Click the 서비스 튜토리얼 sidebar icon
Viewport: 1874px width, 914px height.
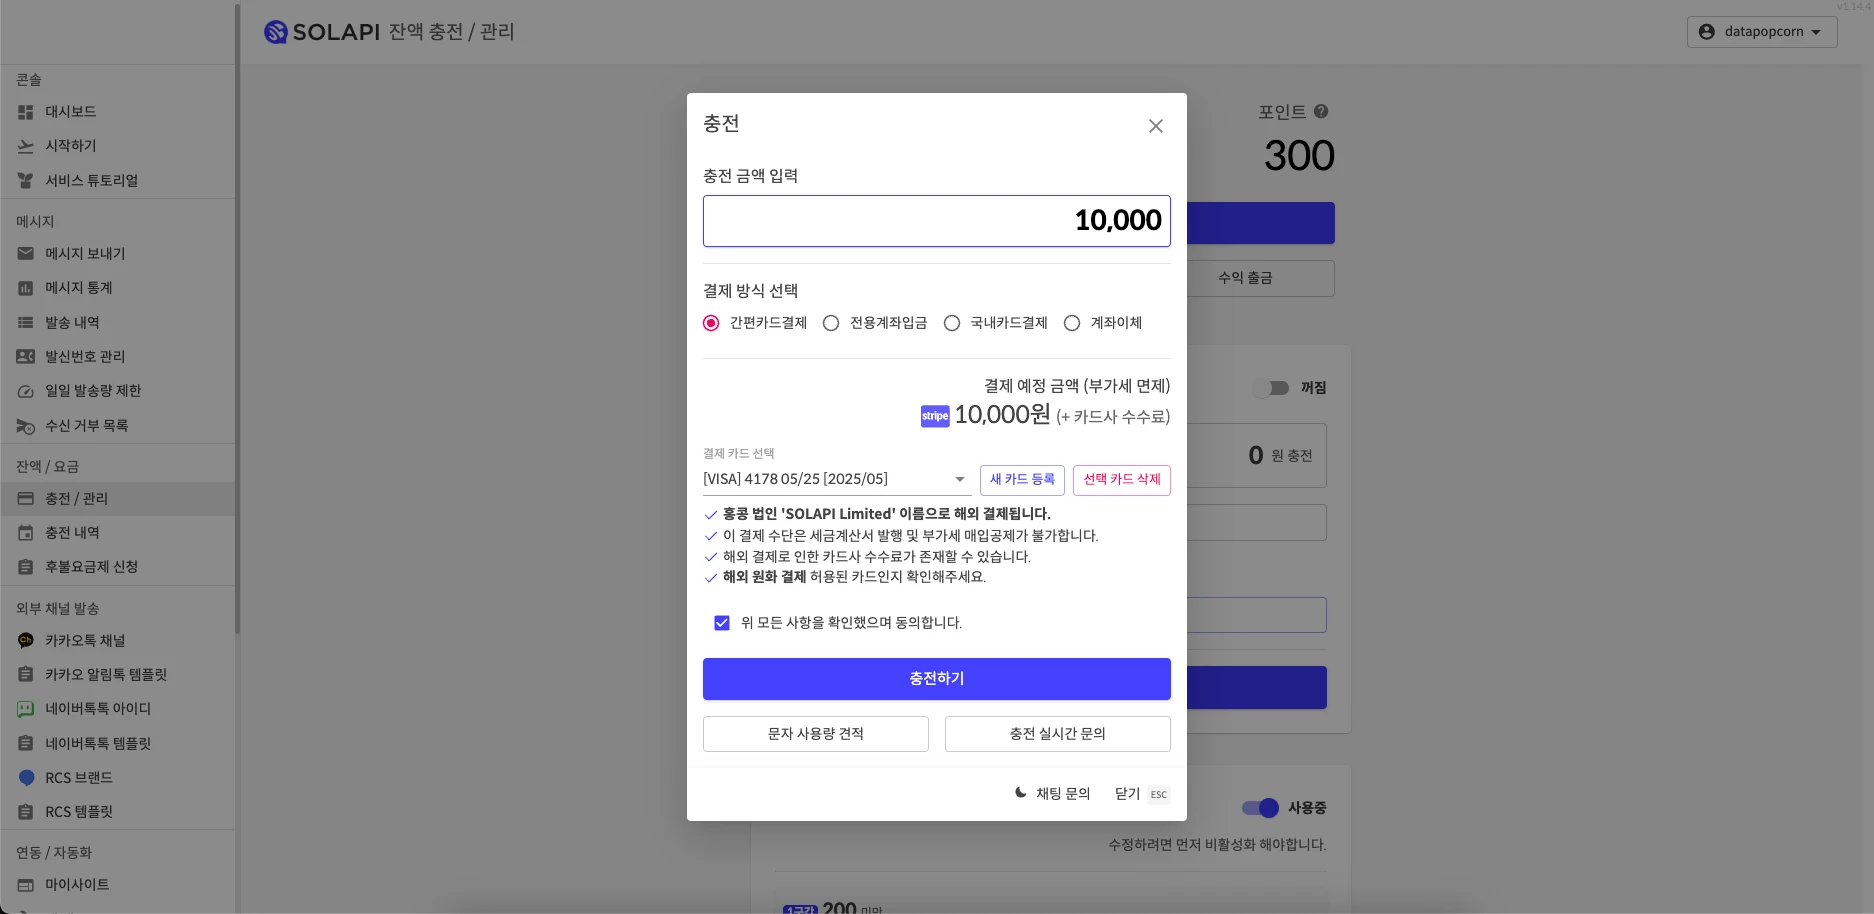(26, 181)
